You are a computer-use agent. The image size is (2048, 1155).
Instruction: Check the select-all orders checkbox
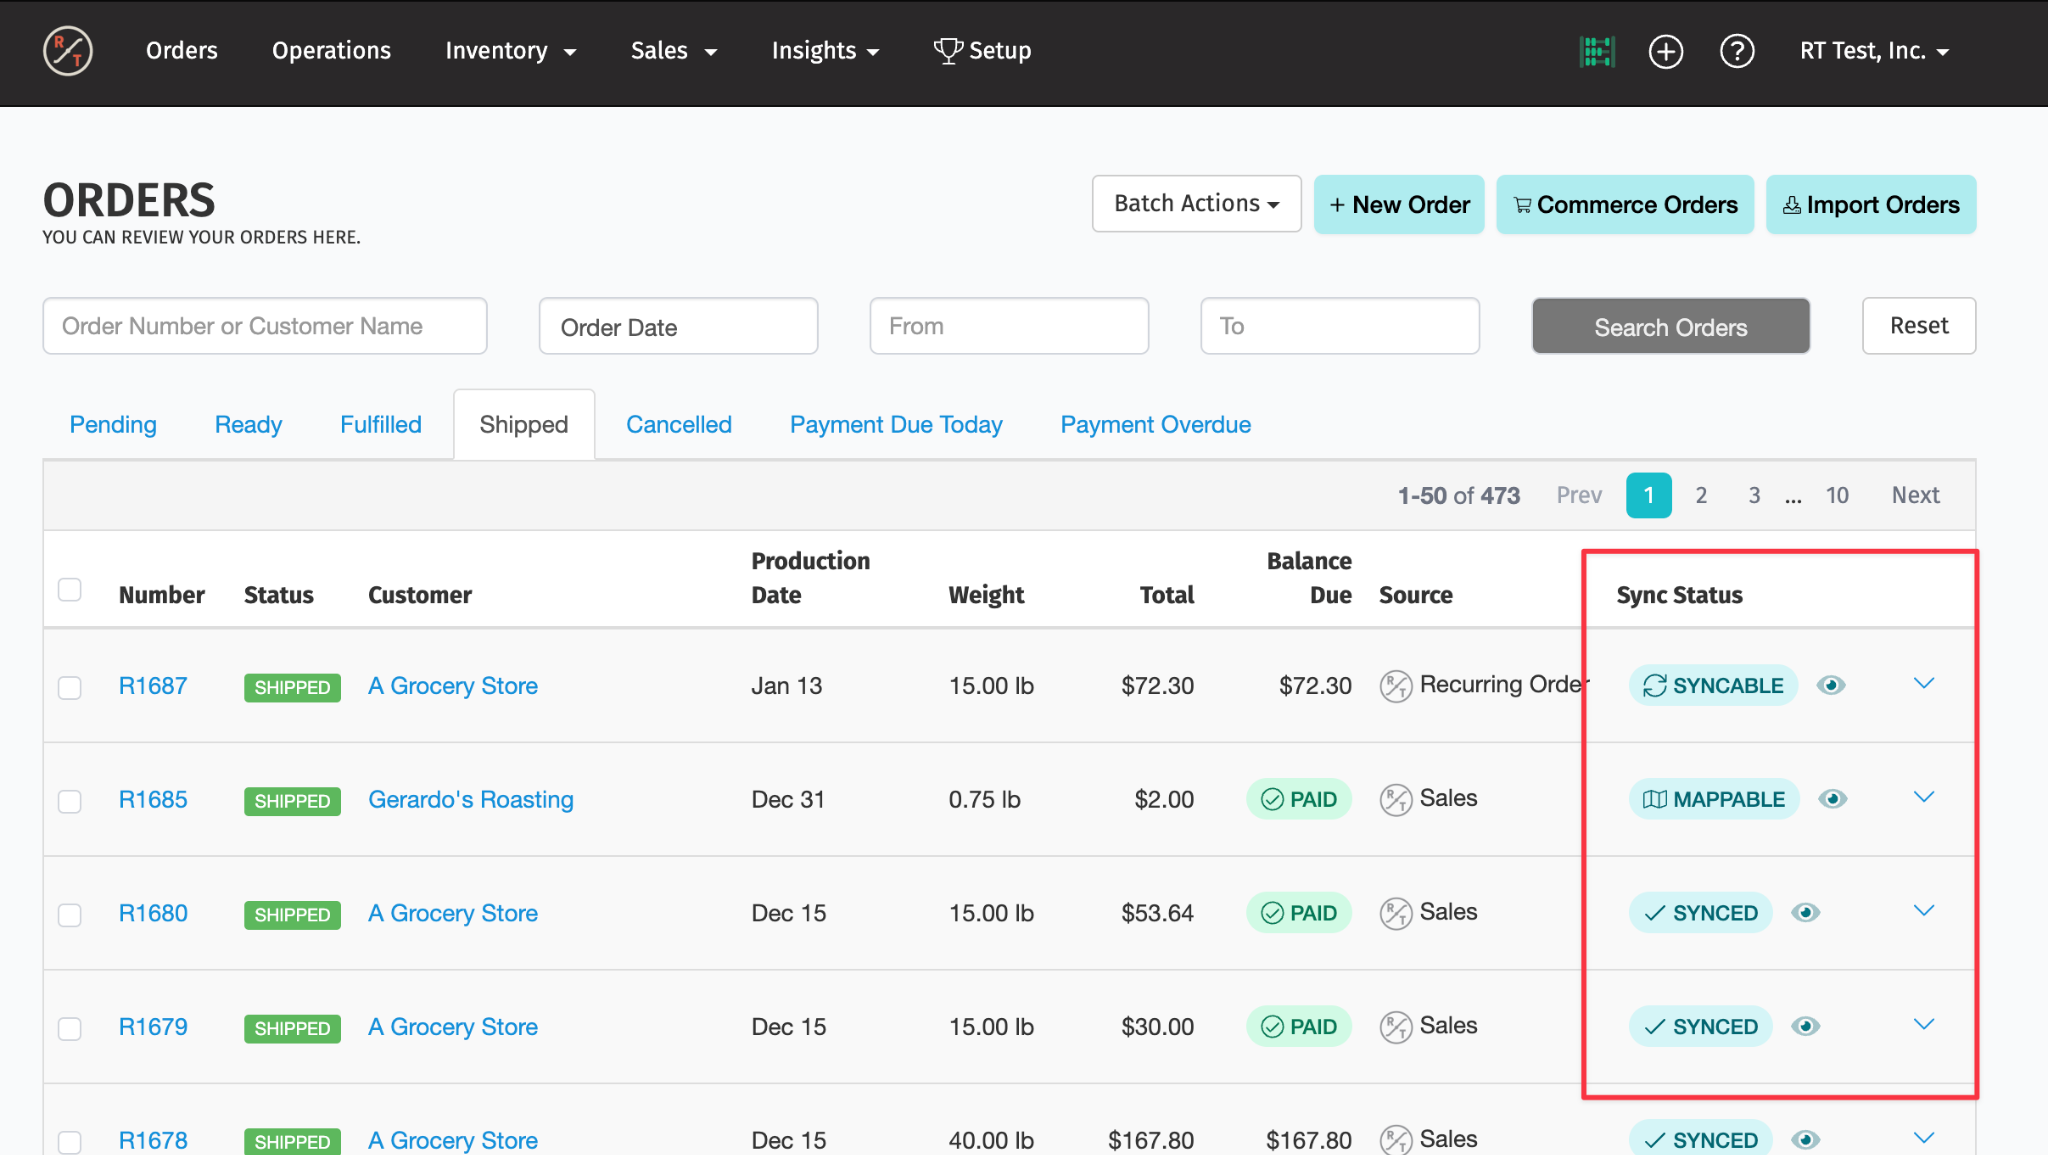pos(70,590)
